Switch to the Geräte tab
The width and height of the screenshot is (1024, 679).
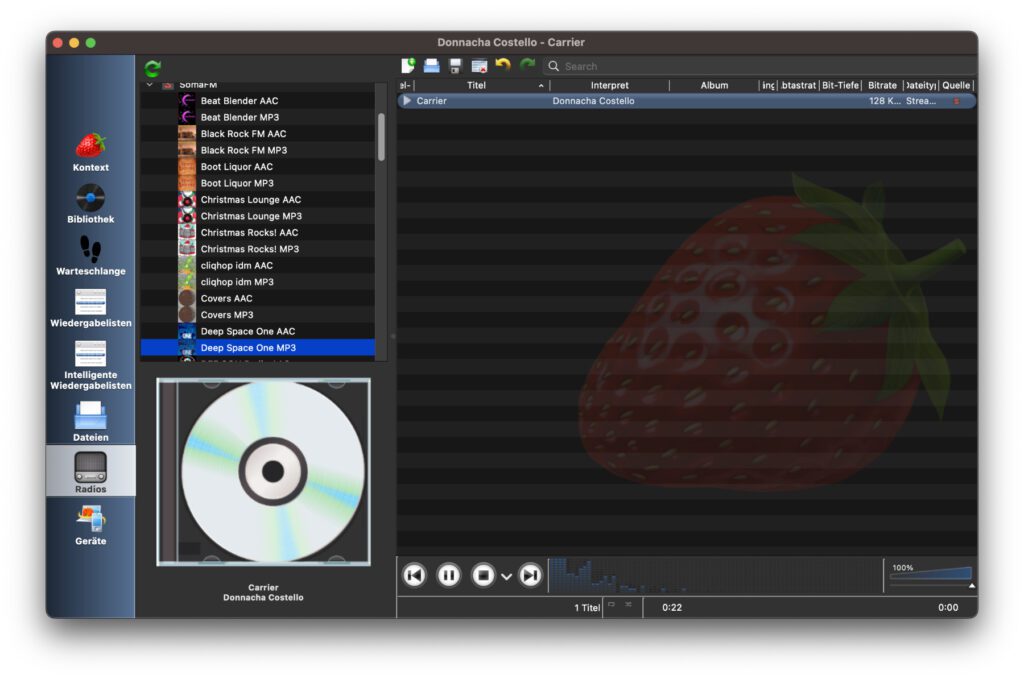[x=90, y=525]
